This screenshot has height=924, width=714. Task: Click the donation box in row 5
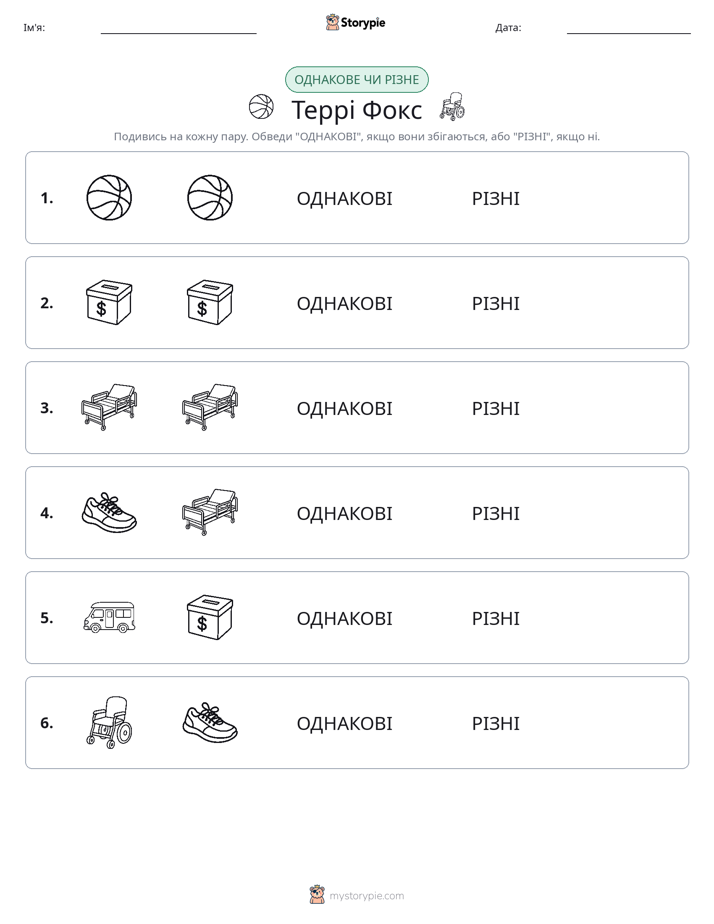(x=210, y=617)
